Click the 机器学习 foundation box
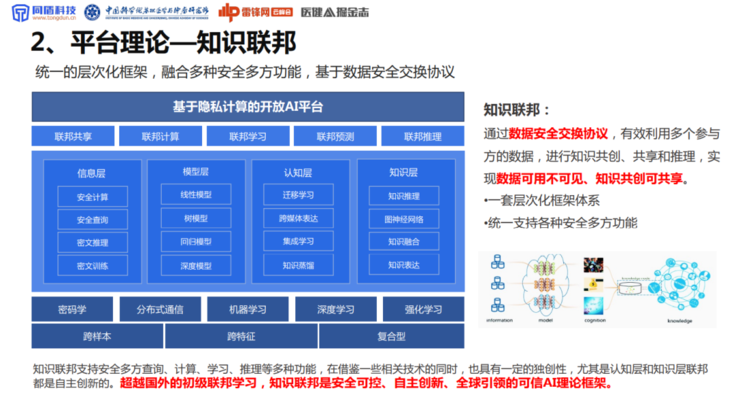740x395 pixels. [x=248, y=310]
